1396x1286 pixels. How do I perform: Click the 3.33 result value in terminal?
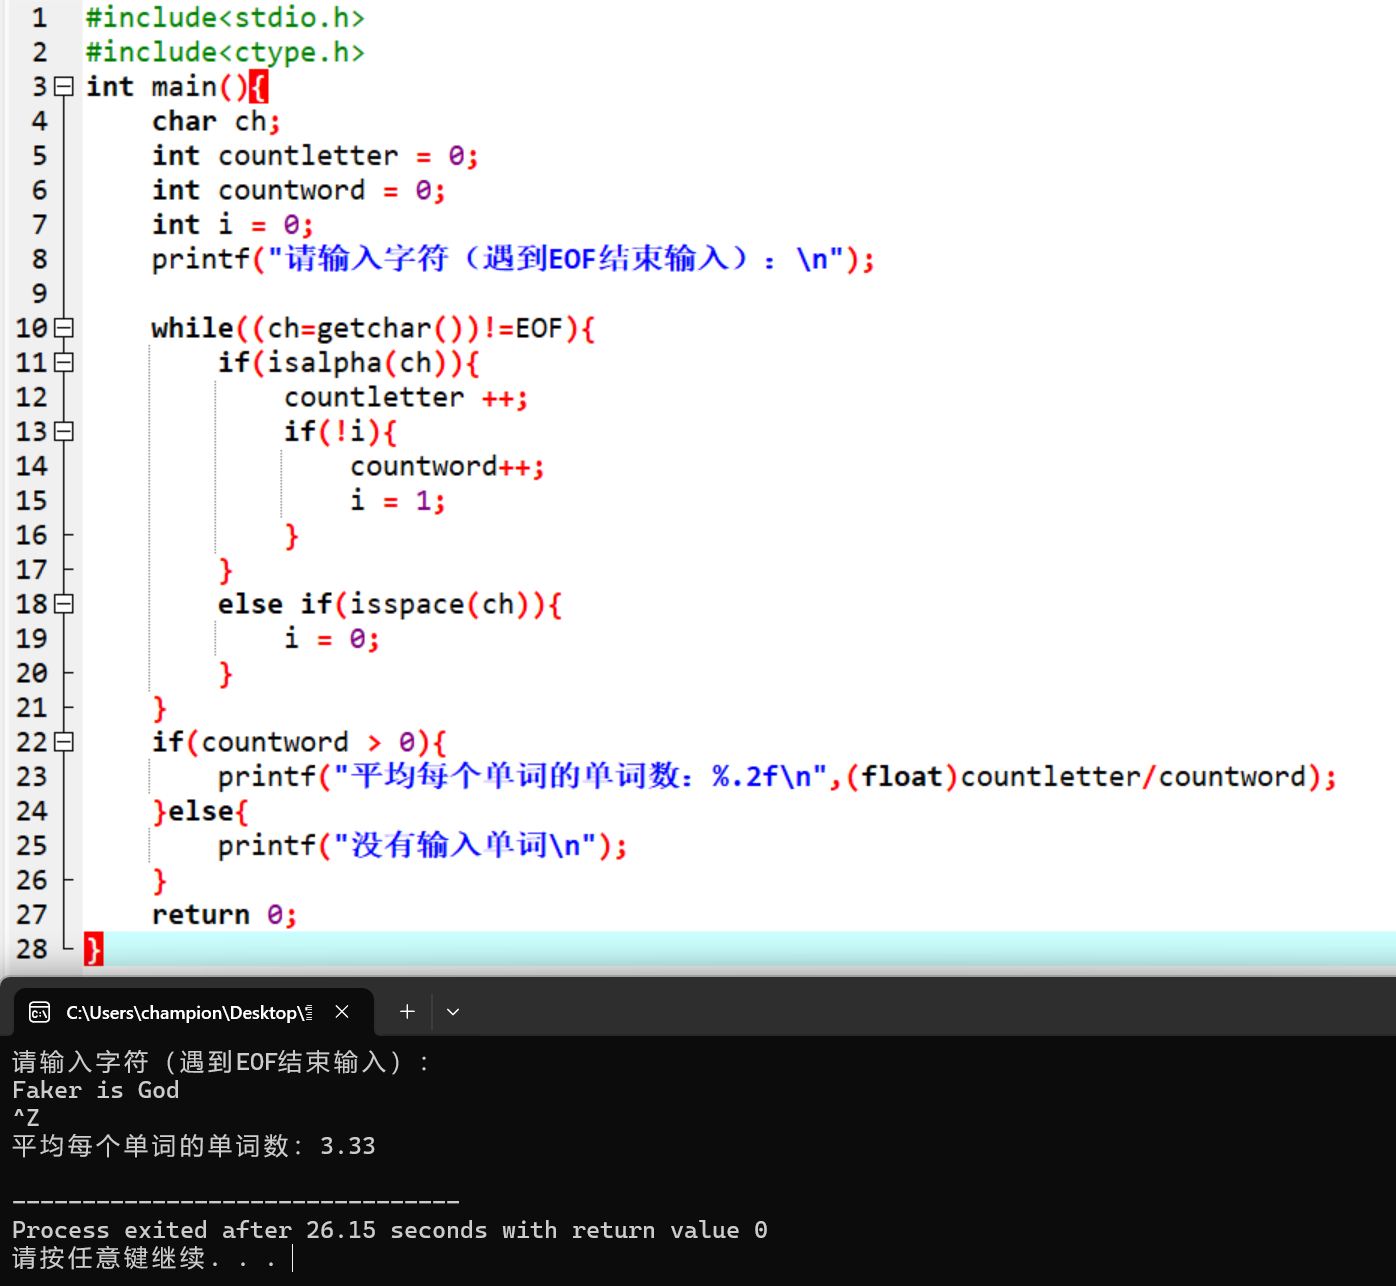348,1146
